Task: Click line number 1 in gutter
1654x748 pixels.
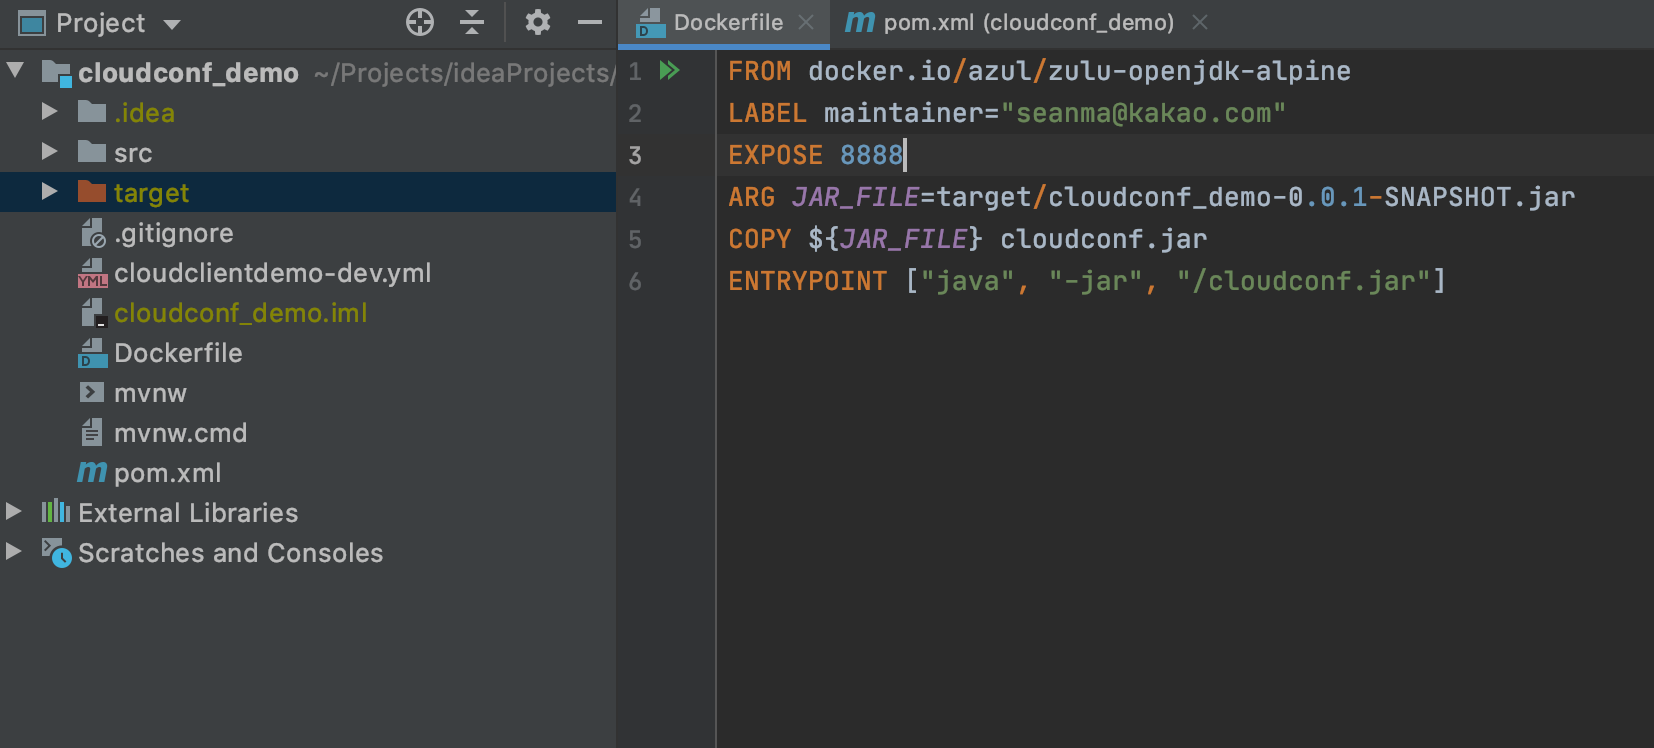Action: [635, 72]
